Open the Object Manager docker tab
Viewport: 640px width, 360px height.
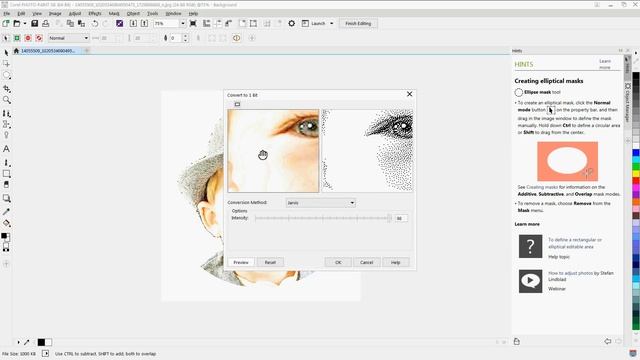628,103
